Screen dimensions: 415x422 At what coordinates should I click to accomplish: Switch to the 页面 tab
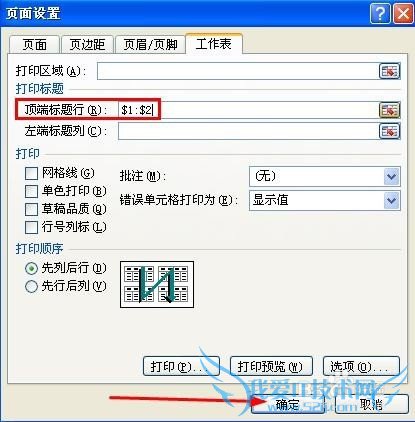click(x=34, y=45)
